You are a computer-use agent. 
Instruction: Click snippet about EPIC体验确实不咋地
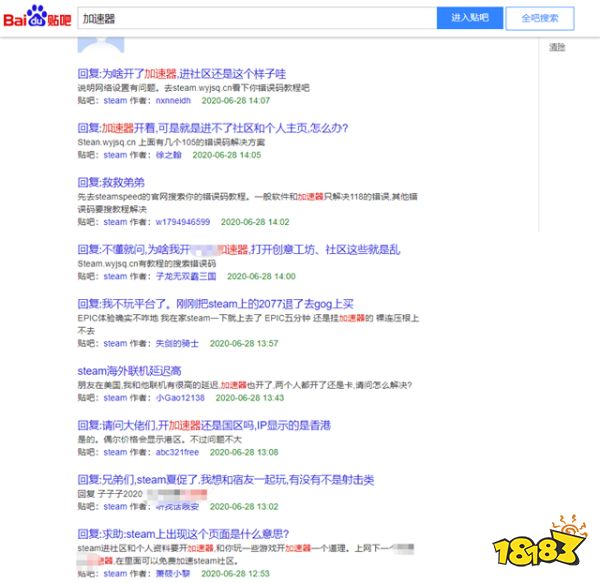(x=248, y=324)
